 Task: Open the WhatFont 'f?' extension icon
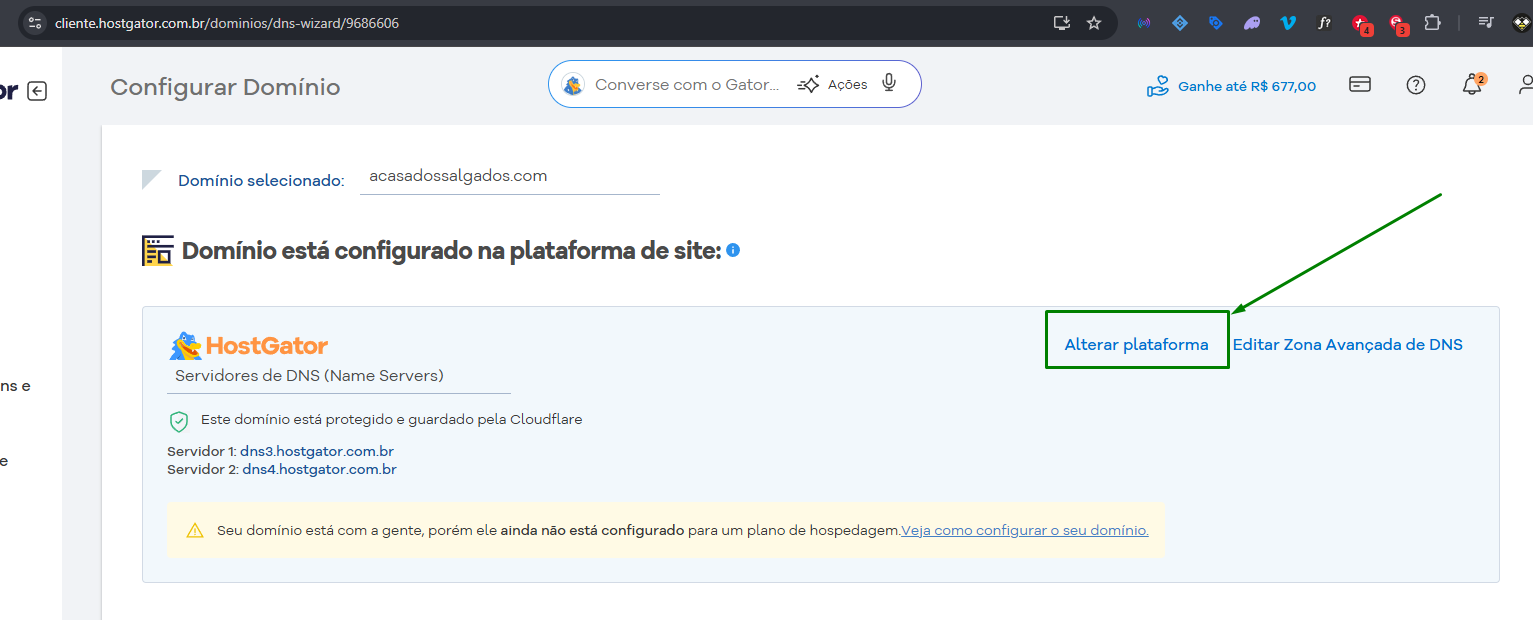tap(1324, 22)
